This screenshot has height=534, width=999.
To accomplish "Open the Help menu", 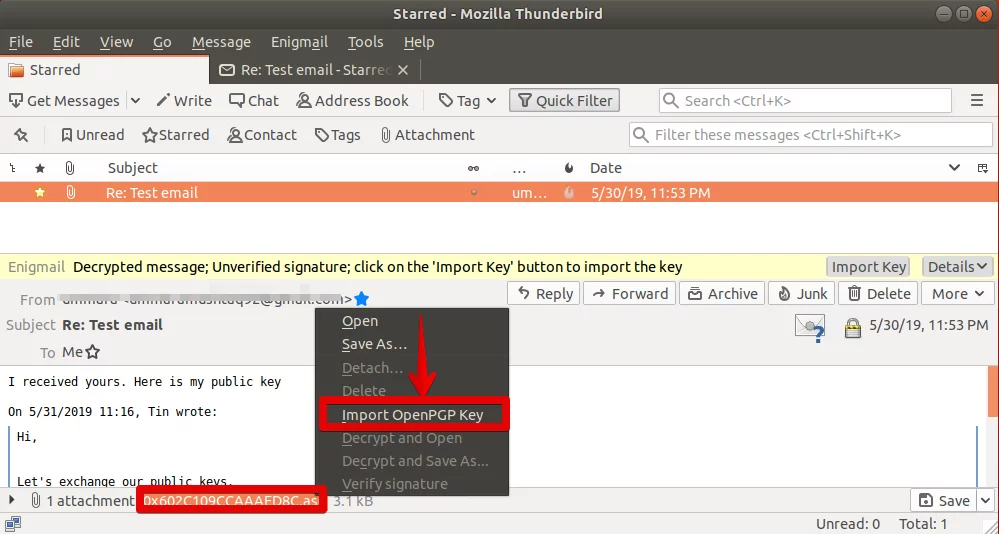I will (419, 42).
